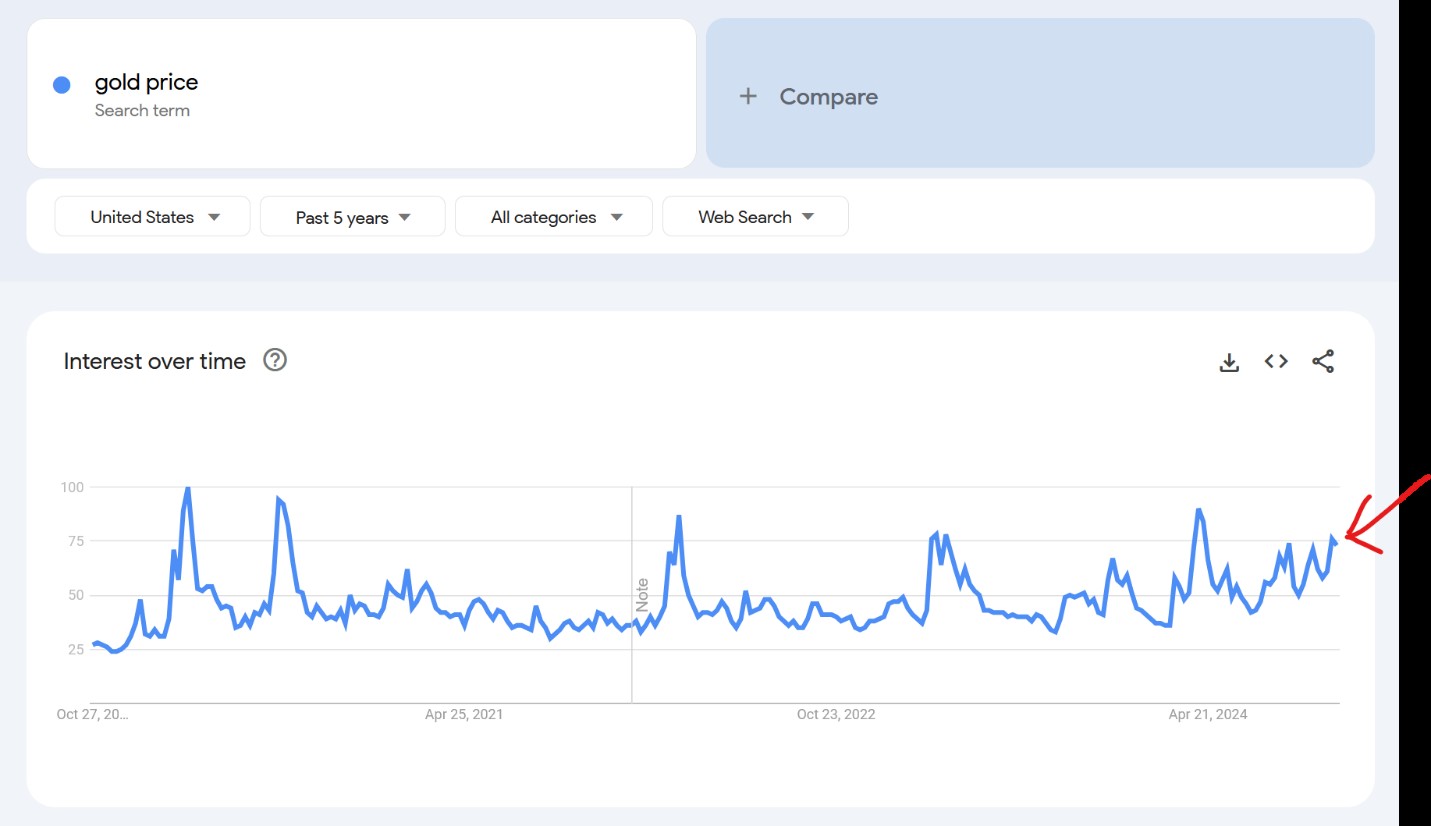
Task: Expand the Past 5 years dropdown
Action: (352, 217)
